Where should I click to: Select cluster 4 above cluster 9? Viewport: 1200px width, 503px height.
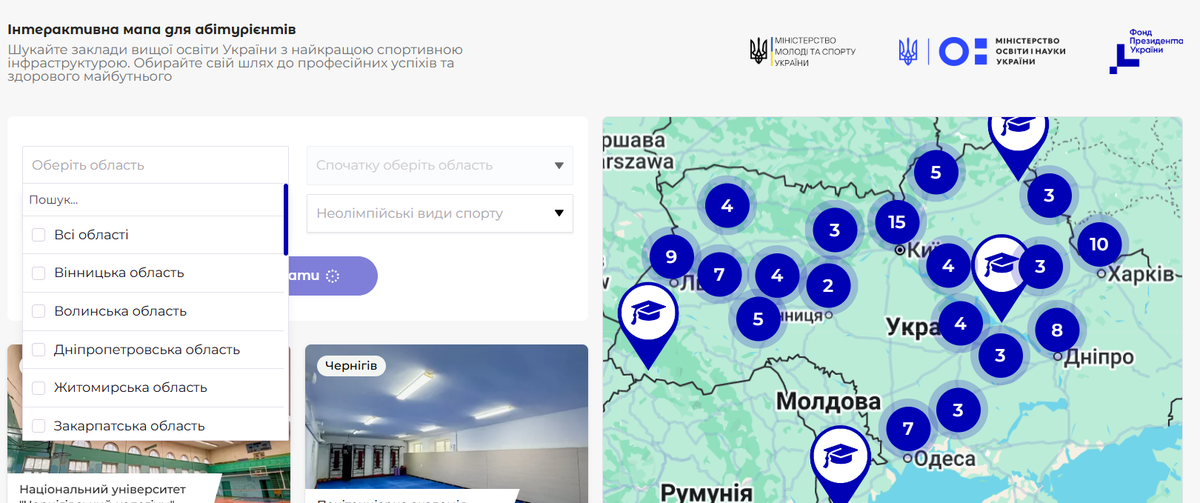tap(727, 206)
